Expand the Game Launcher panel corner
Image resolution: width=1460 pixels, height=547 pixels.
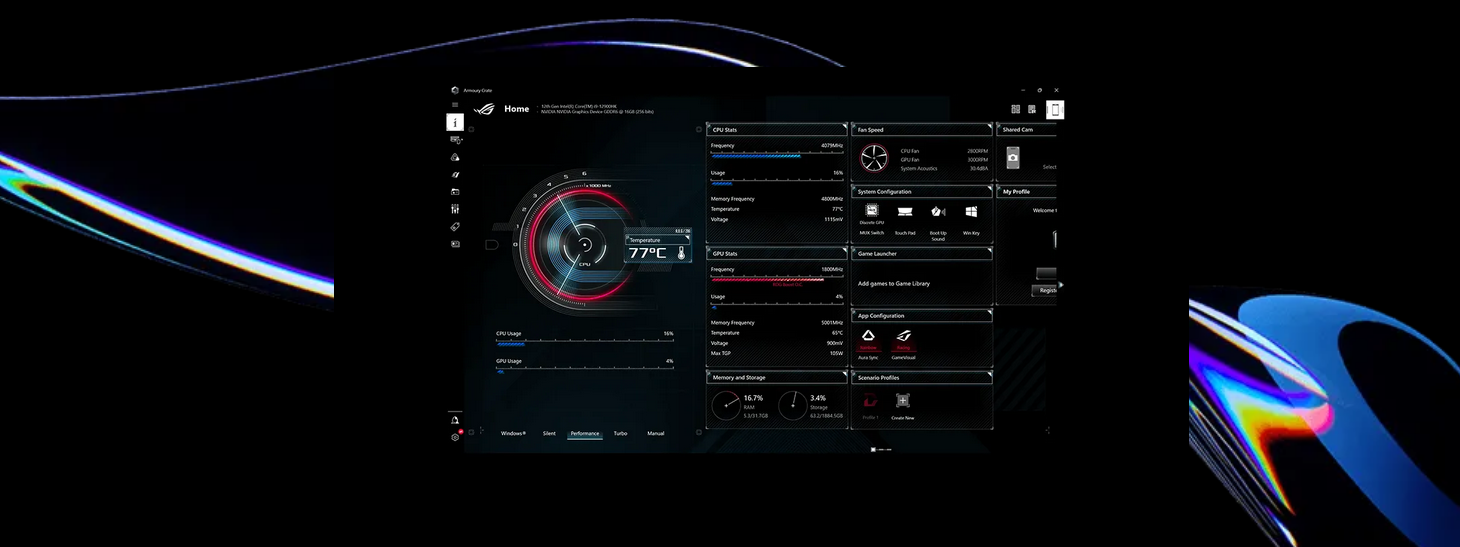pos(988,251)
